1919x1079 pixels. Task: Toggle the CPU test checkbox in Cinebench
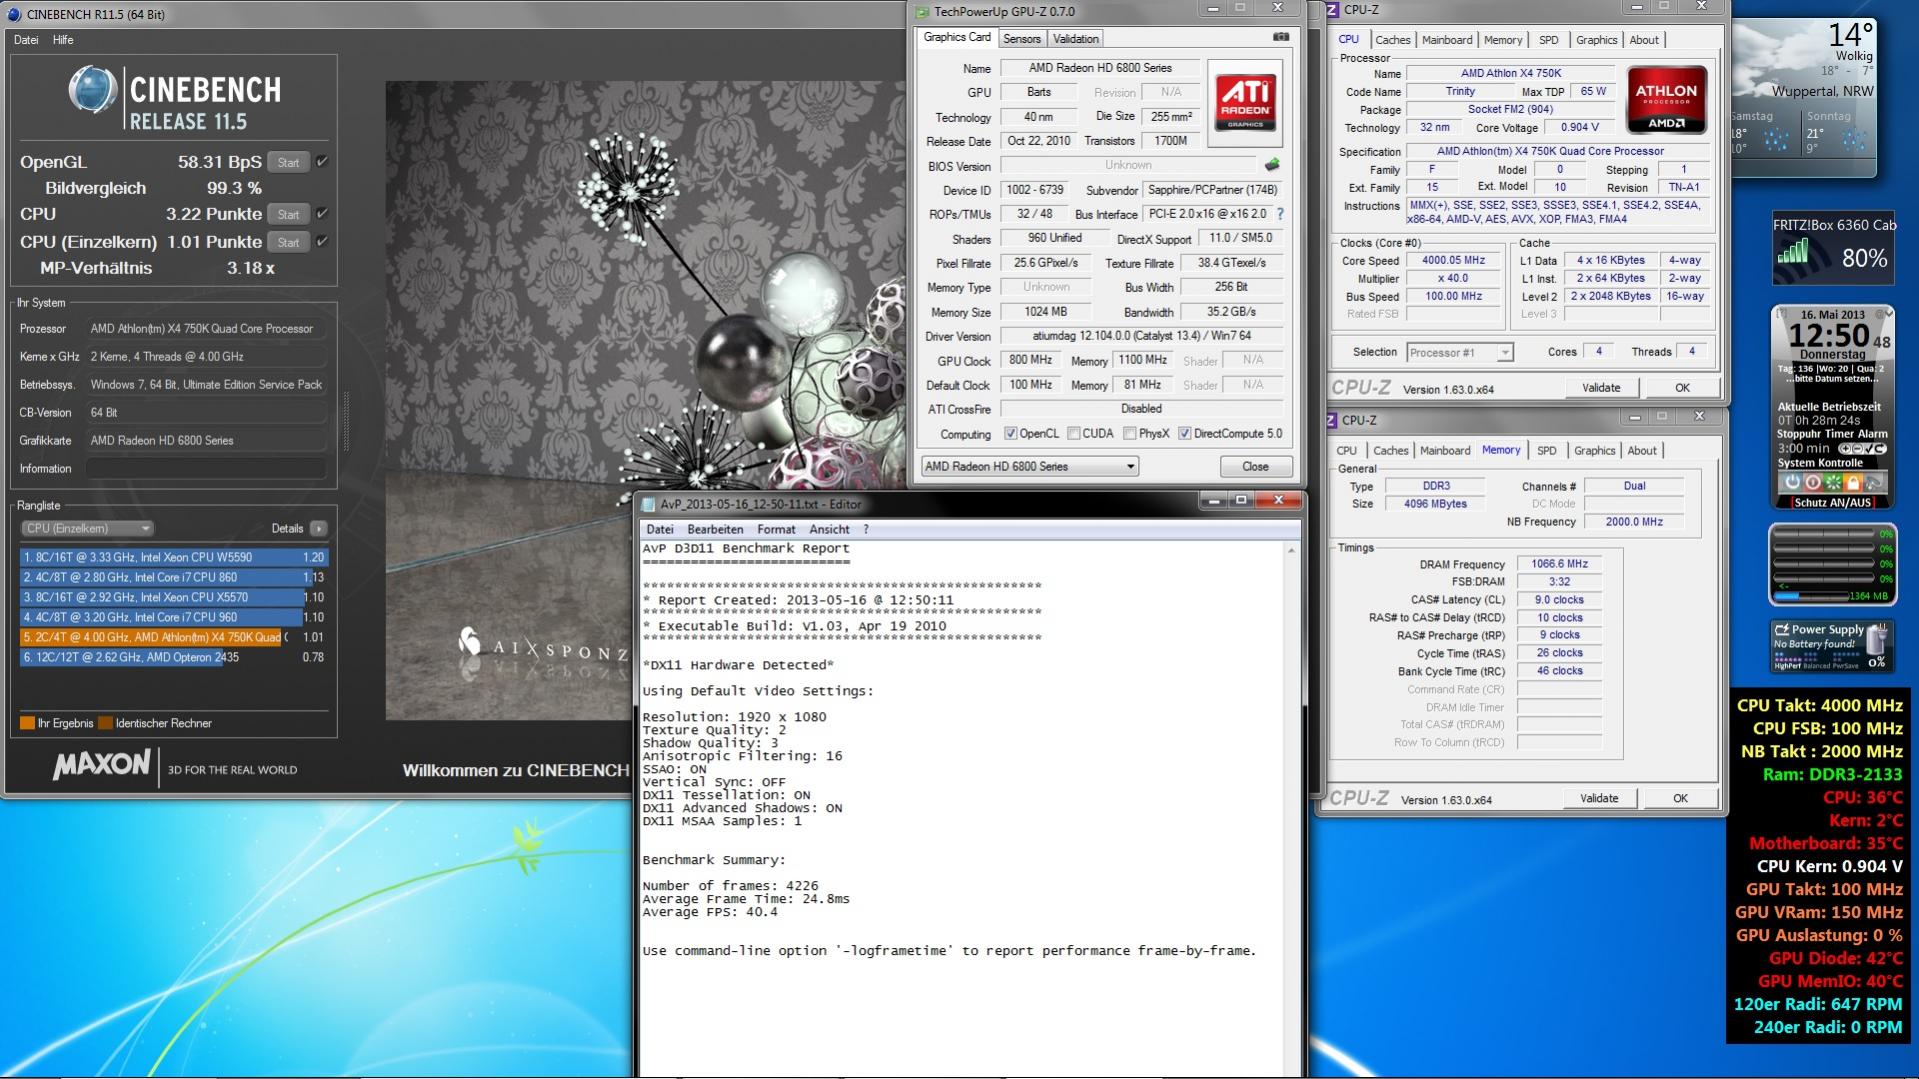coord(322,213)
